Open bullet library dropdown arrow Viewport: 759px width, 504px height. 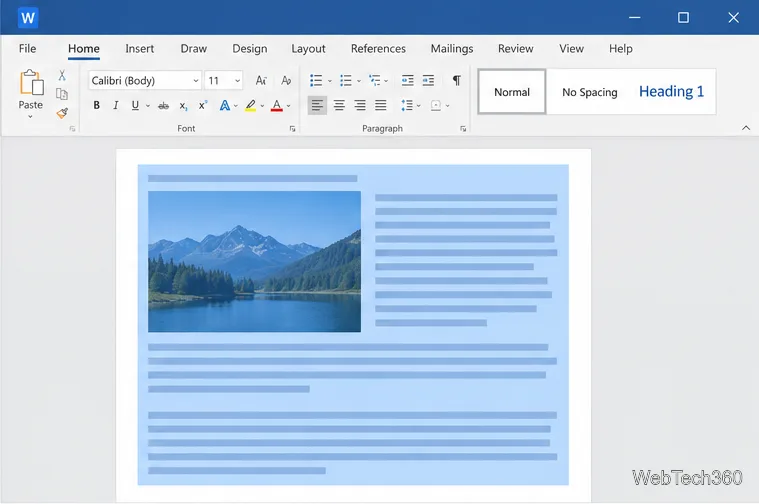pos(330,81)
